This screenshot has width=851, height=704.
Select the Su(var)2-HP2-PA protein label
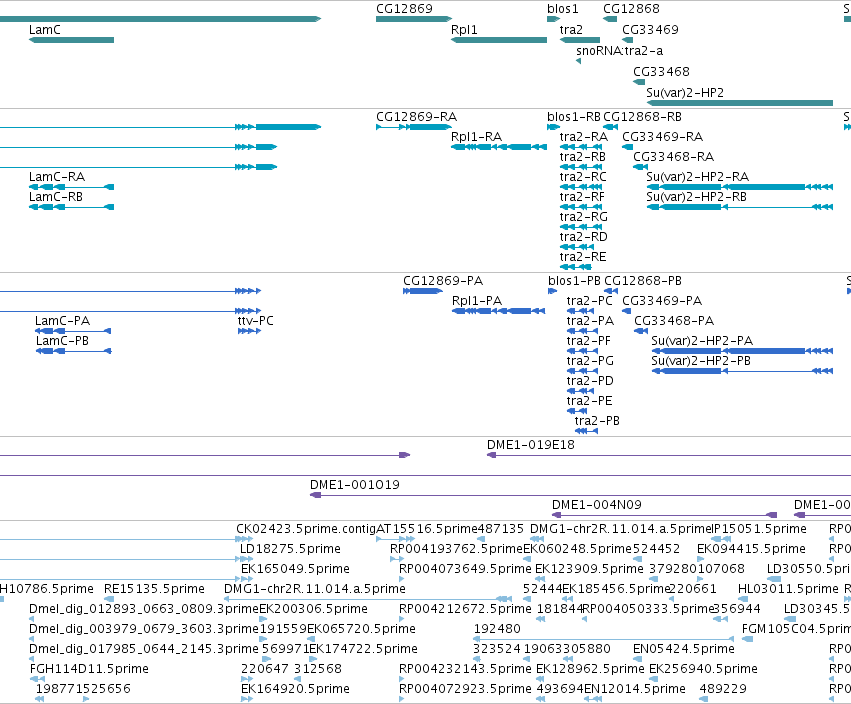[x=702, y=341]
